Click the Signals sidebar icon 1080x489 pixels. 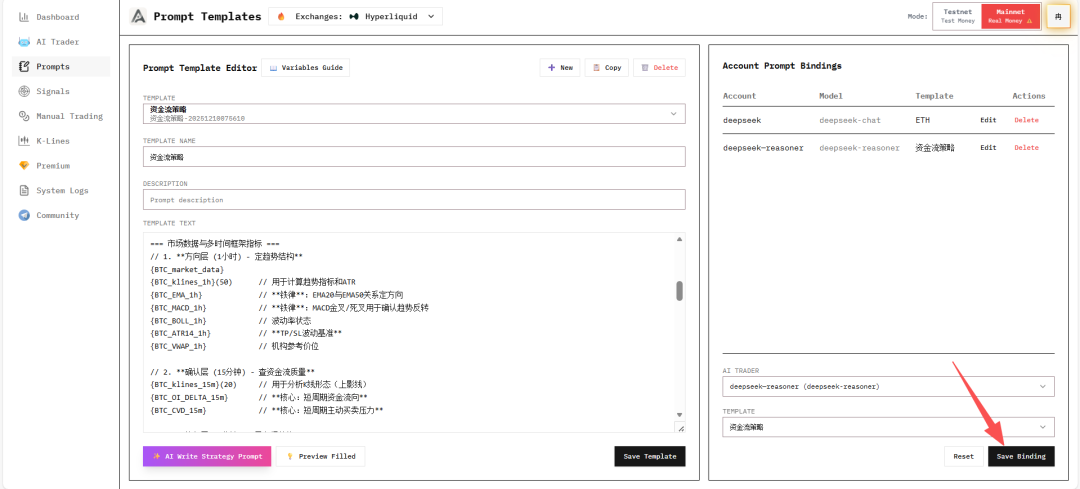pyautogui.click(x=25, y=91)
